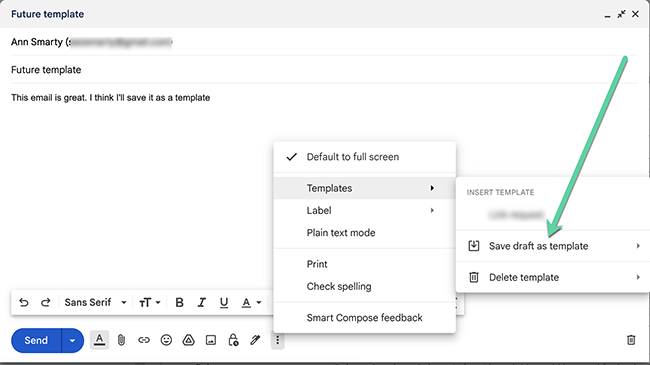The height and width of the screenshot is (365, 650).
Task: Select Plain text mode
Action: [x=365, y=233]
